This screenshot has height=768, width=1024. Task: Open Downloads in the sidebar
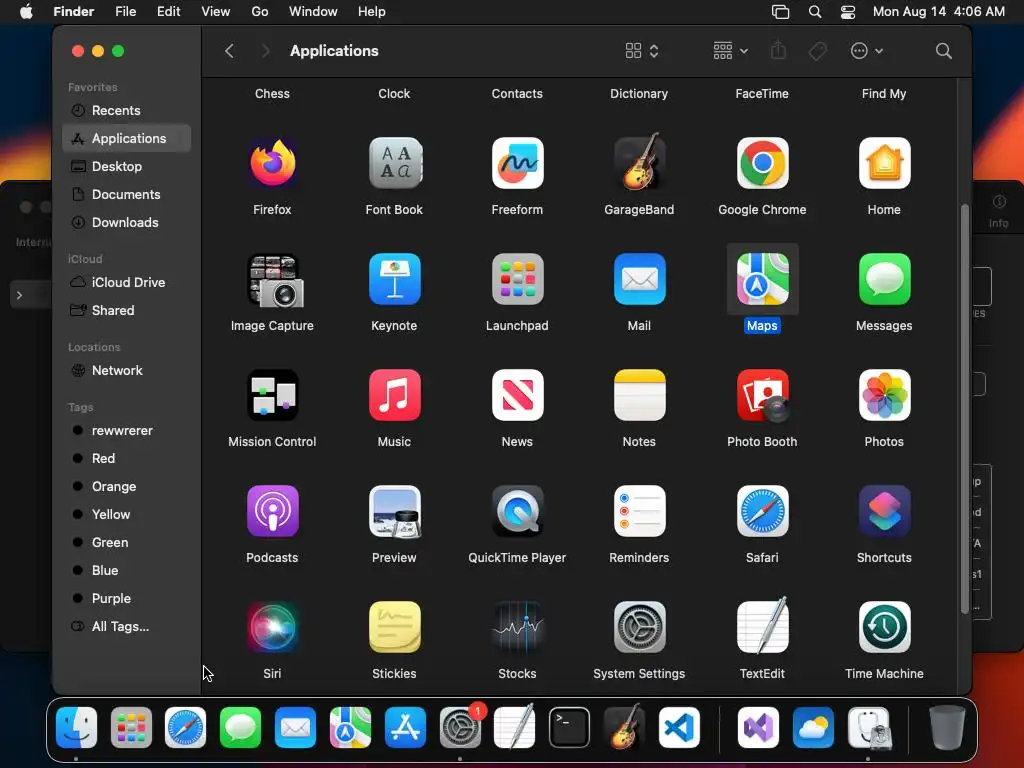pyautogui.click(x=127, y=223)
